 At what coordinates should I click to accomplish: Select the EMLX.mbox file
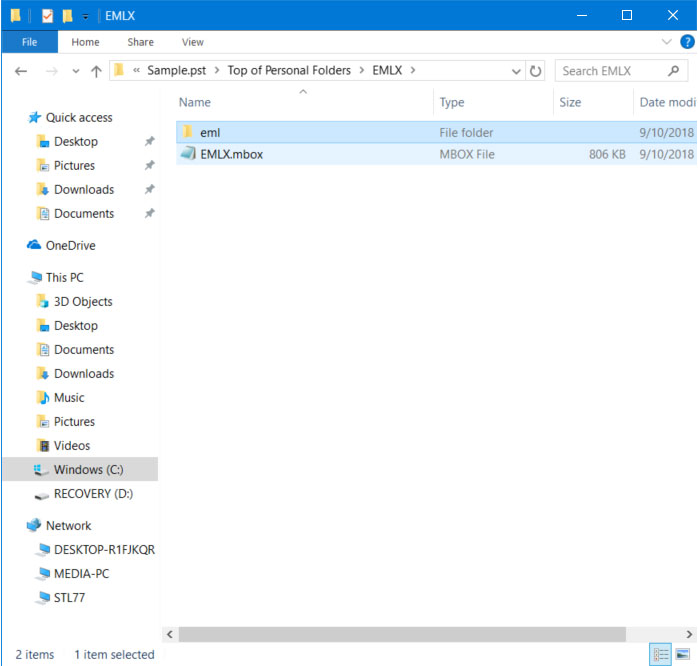point(436,154)
